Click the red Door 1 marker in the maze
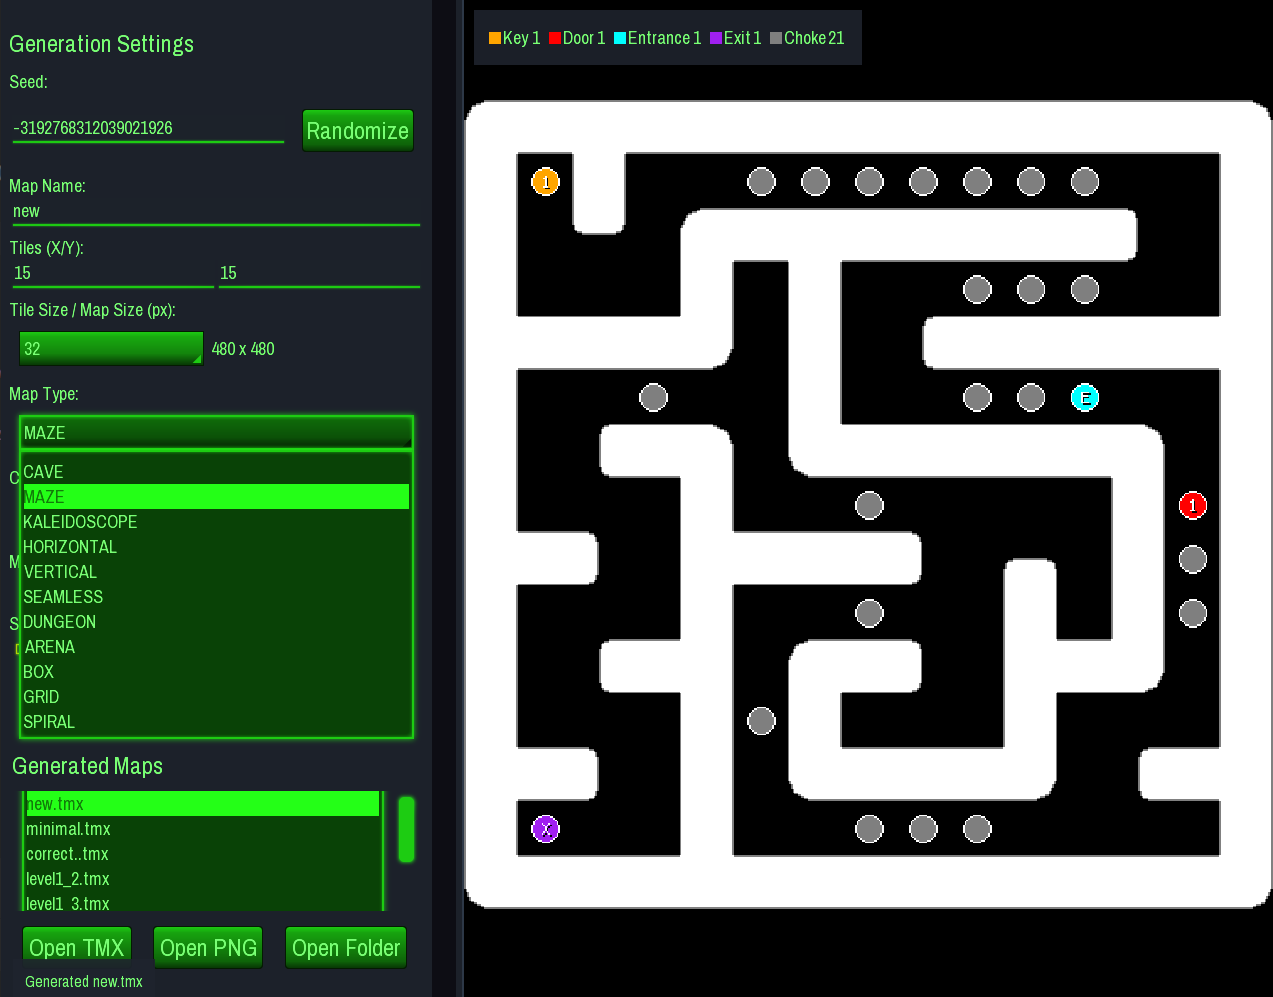 pos(1192,506)
